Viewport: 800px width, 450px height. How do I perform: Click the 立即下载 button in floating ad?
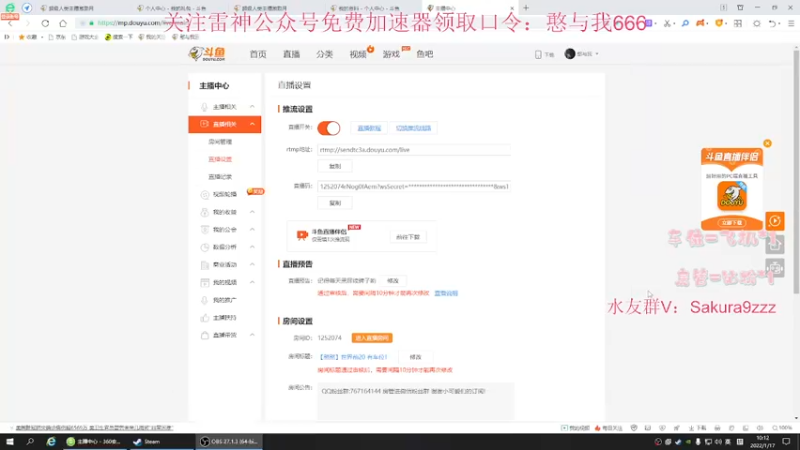[x=732, y=223]
